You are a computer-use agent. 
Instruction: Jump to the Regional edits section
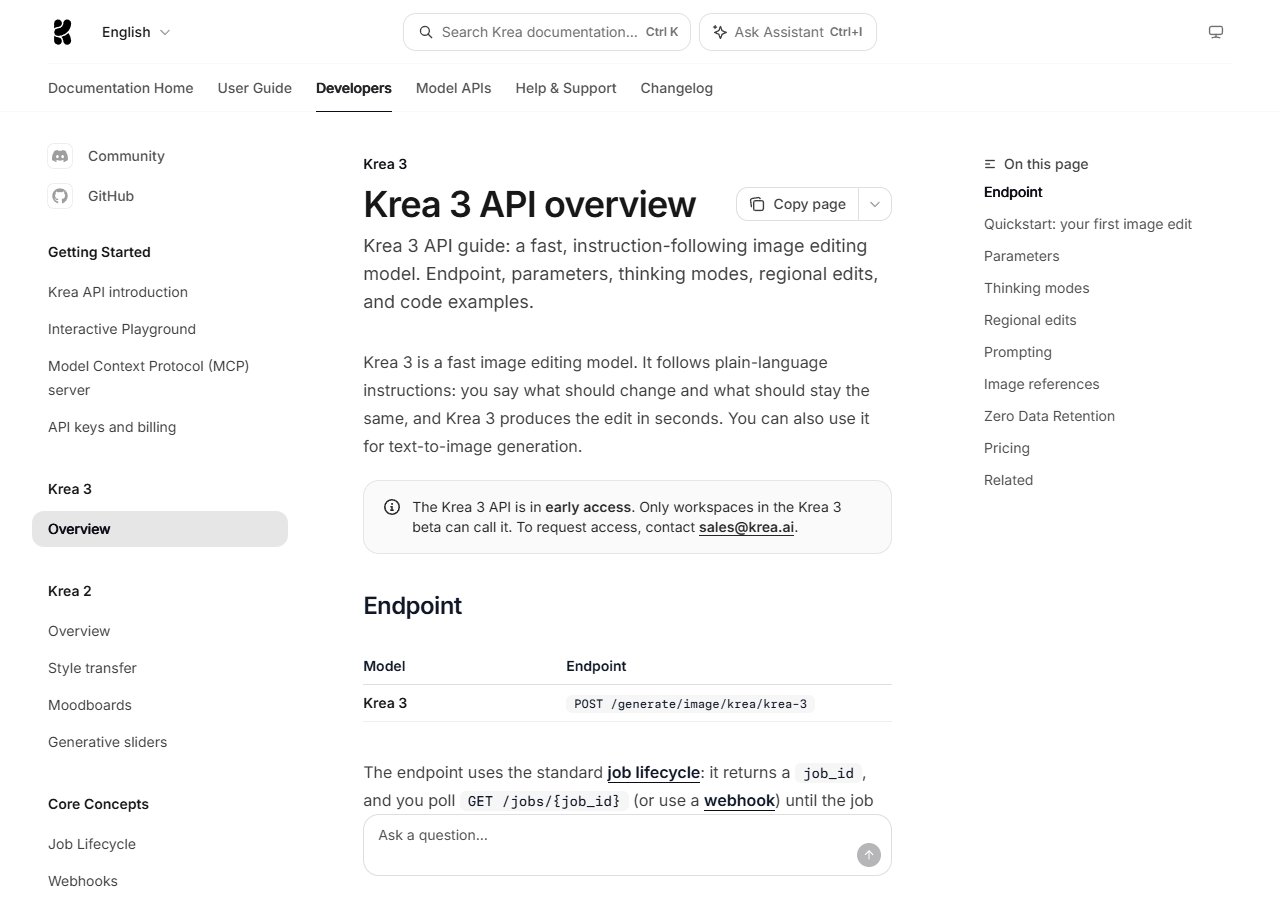pyautogui.click(x=1030, y=320)
